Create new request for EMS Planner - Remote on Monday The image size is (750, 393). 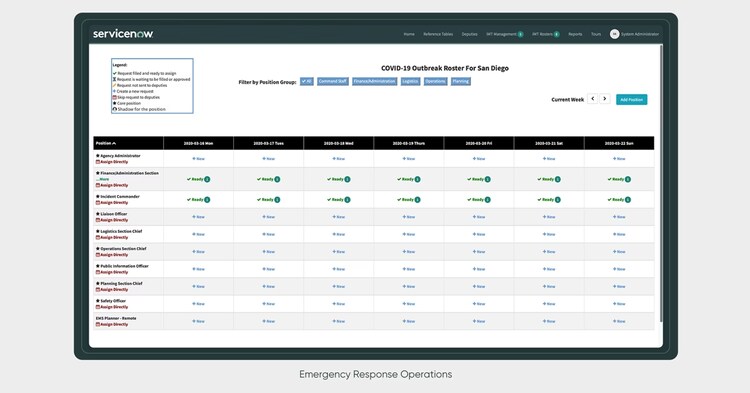coord(199,321)
